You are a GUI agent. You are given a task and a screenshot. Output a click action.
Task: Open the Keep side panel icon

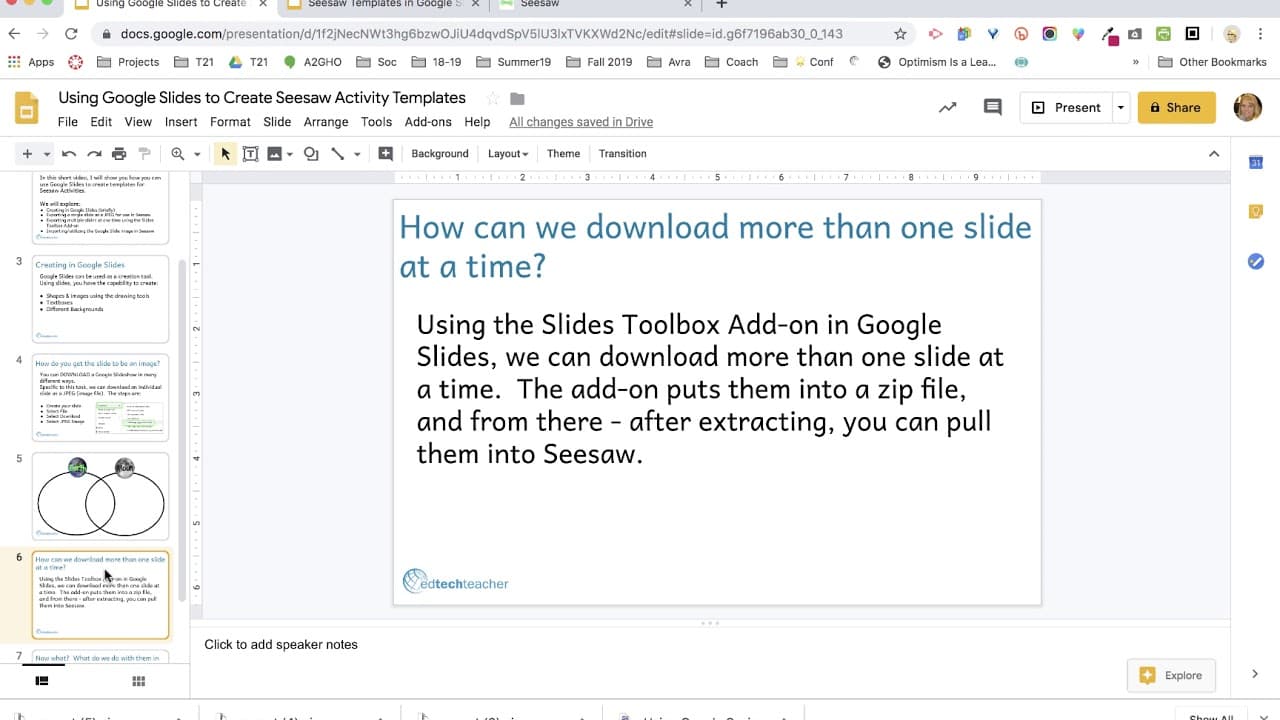tap(1256, 211)
